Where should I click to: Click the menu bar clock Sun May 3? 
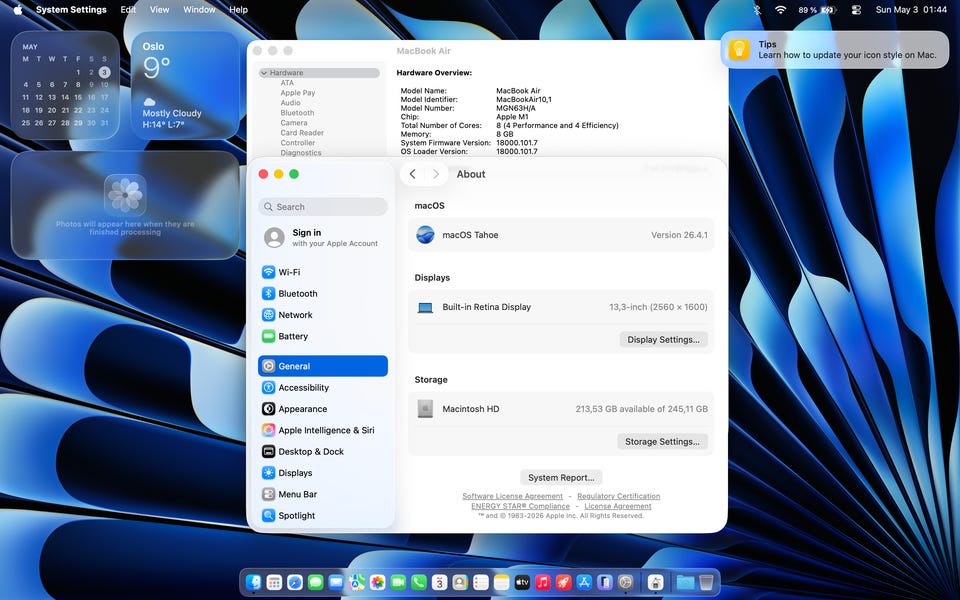tap(911, 10)
